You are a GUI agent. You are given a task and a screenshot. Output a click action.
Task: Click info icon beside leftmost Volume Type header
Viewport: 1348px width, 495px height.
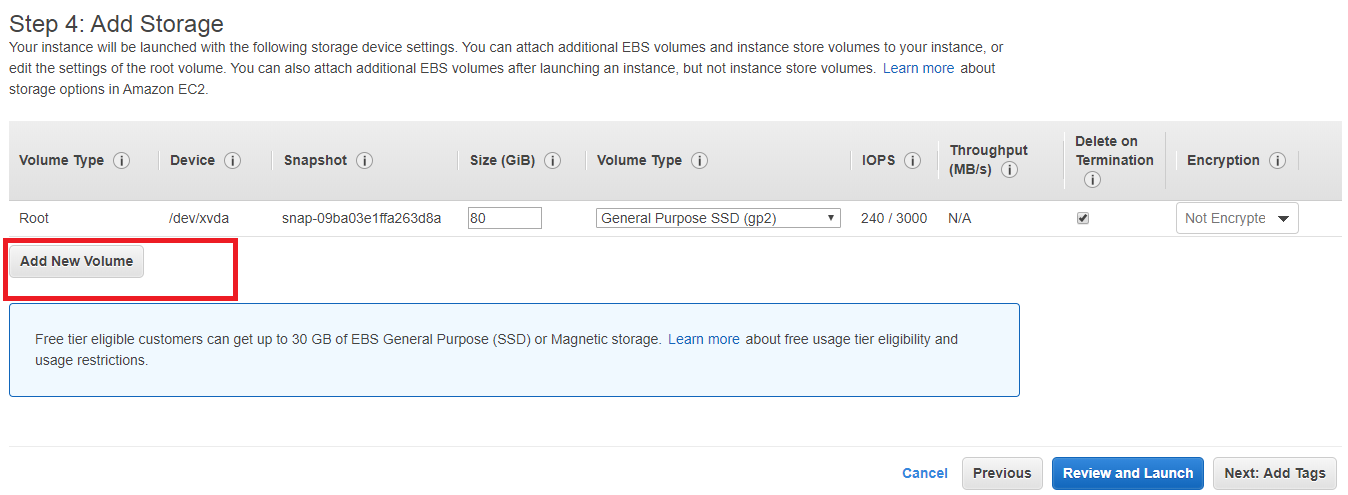point(122,161)
